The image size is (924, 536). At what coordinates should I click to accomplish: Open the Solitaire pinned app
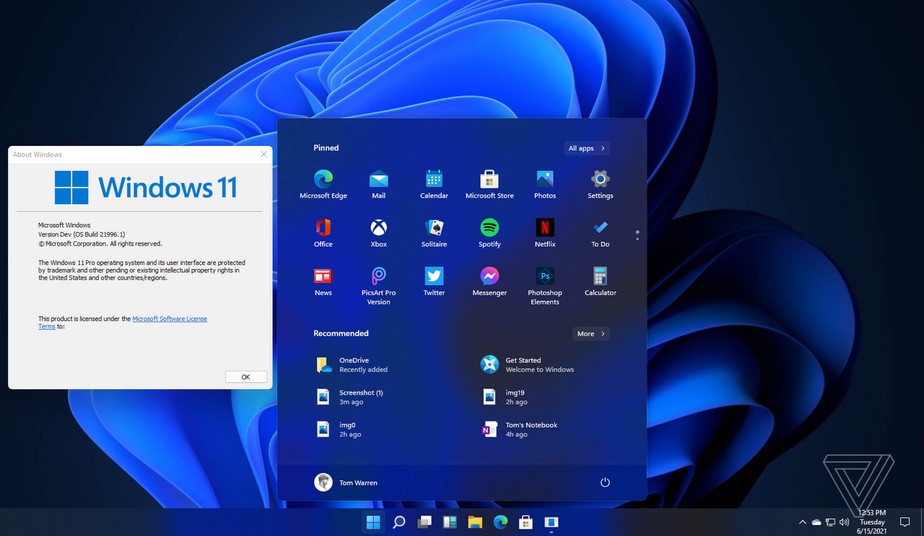pyautogui.click(x=434, y=228)
